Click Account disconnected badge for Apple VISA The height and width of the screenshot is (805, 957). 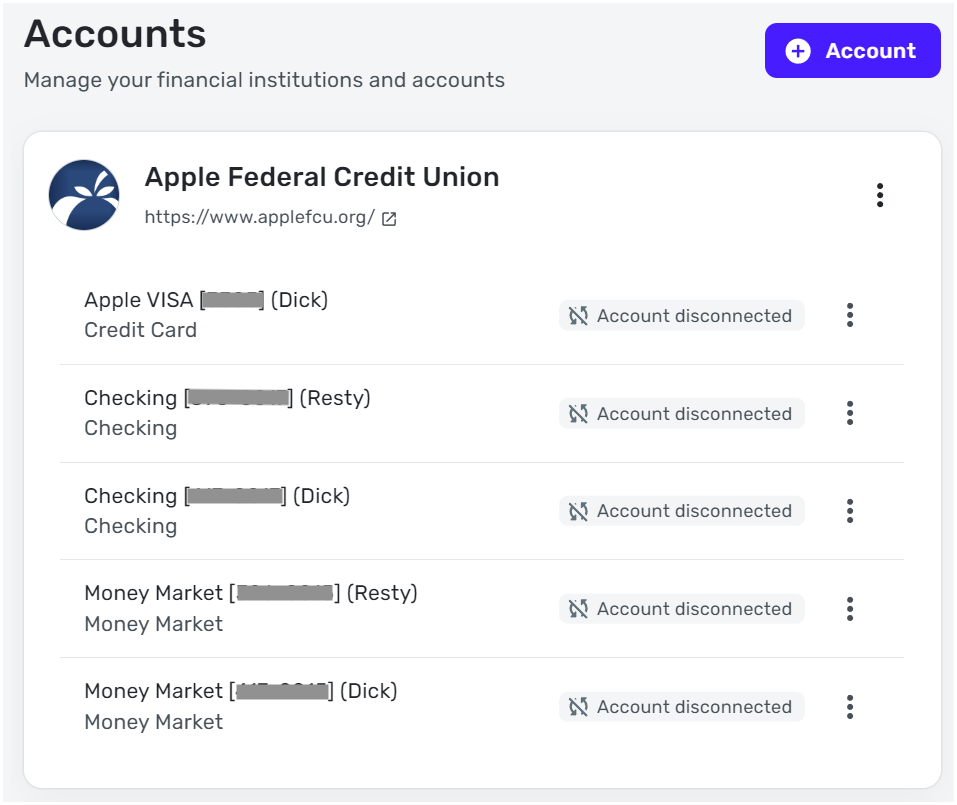click(x=682, y=316)
